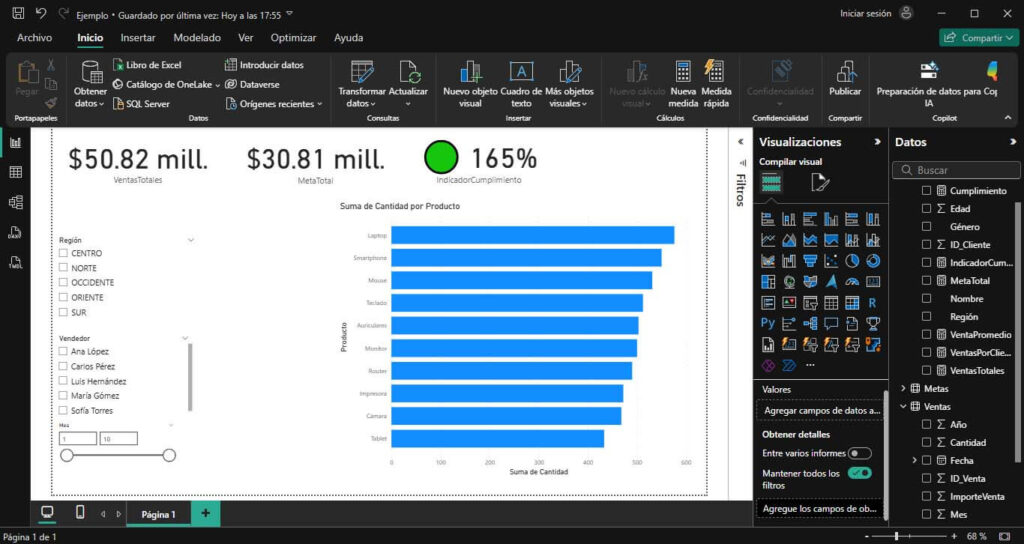Insert a Cuadro de texto

point(521,73)
